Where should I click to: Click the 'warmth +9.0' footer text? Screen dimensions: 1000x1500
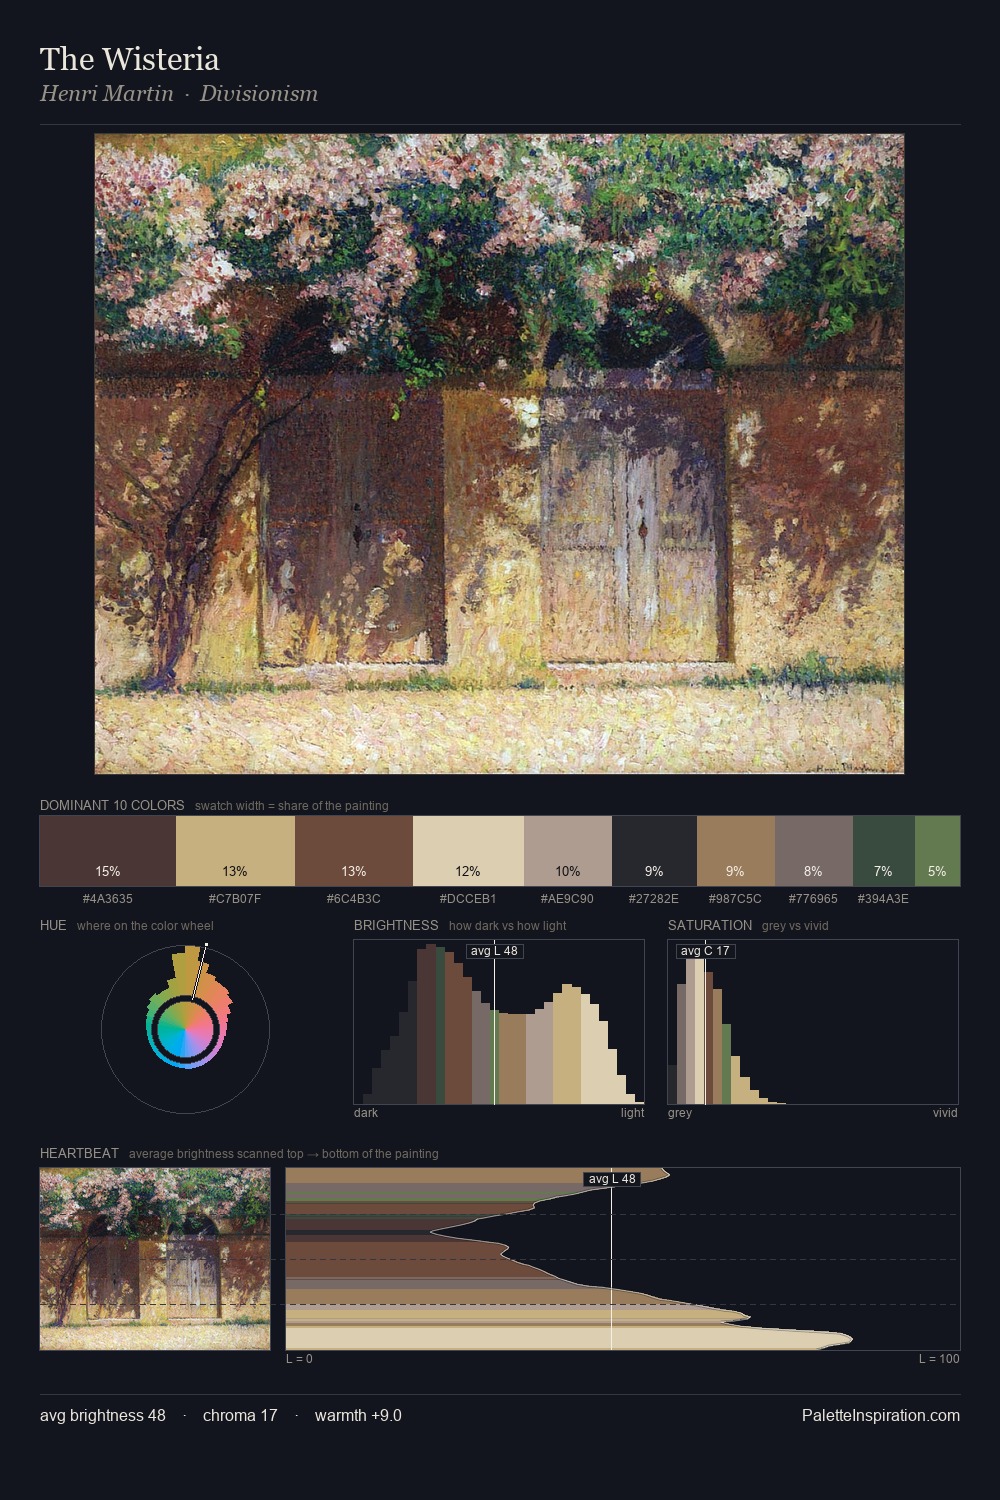(x=358, y=1415)
